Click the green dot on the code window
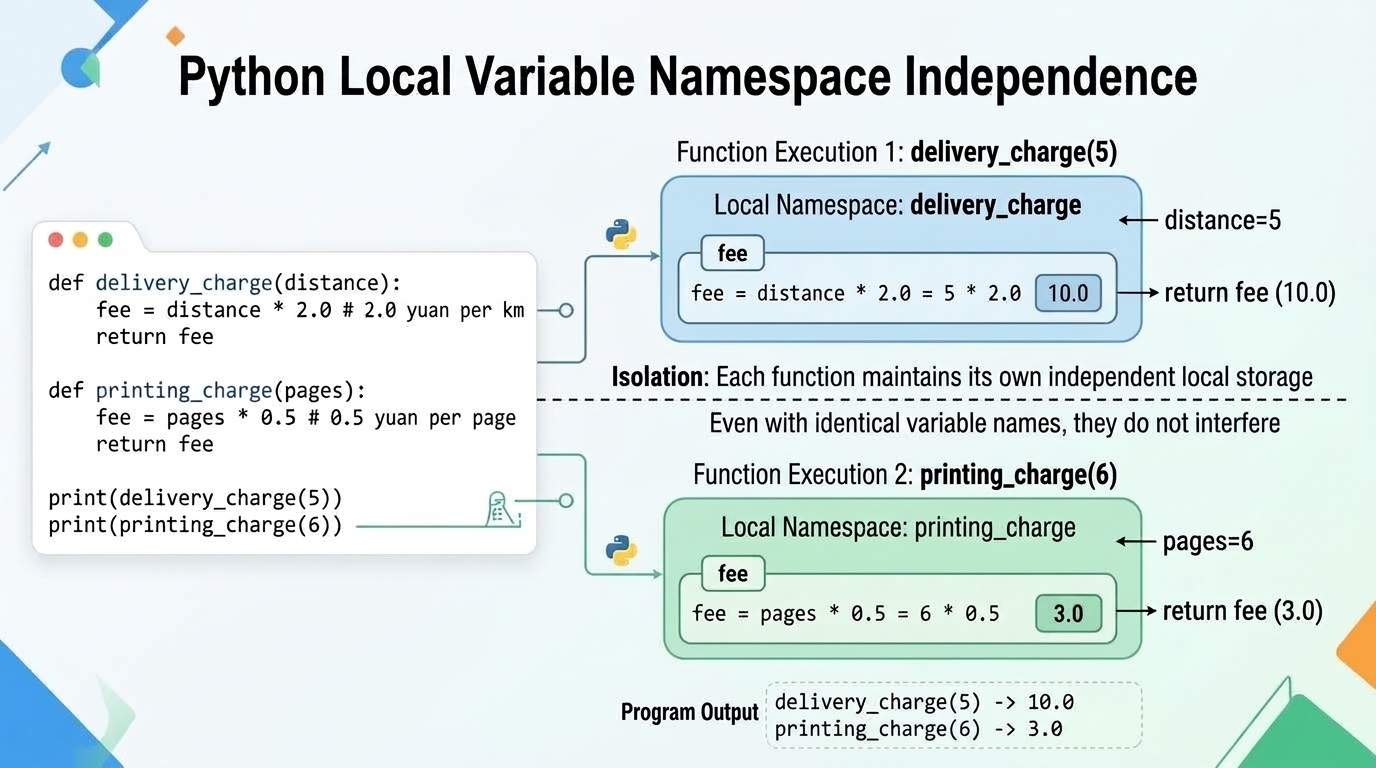1376x768 pixels. [105, 240]
